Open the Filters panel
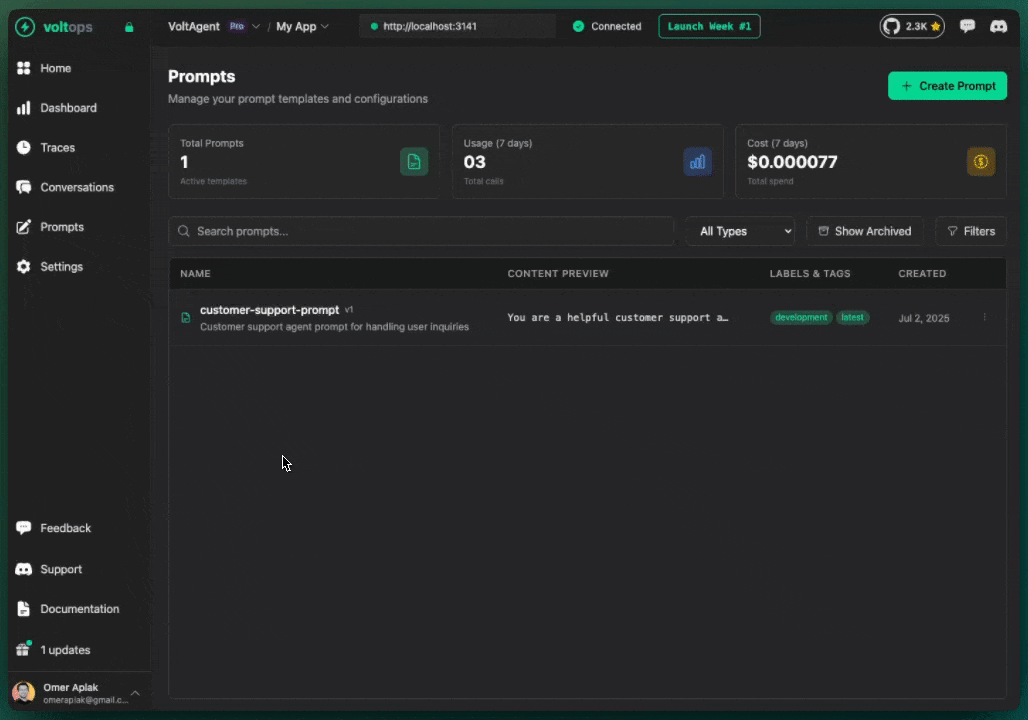Viewport: 1028px width, 720px height. [971, 231]
